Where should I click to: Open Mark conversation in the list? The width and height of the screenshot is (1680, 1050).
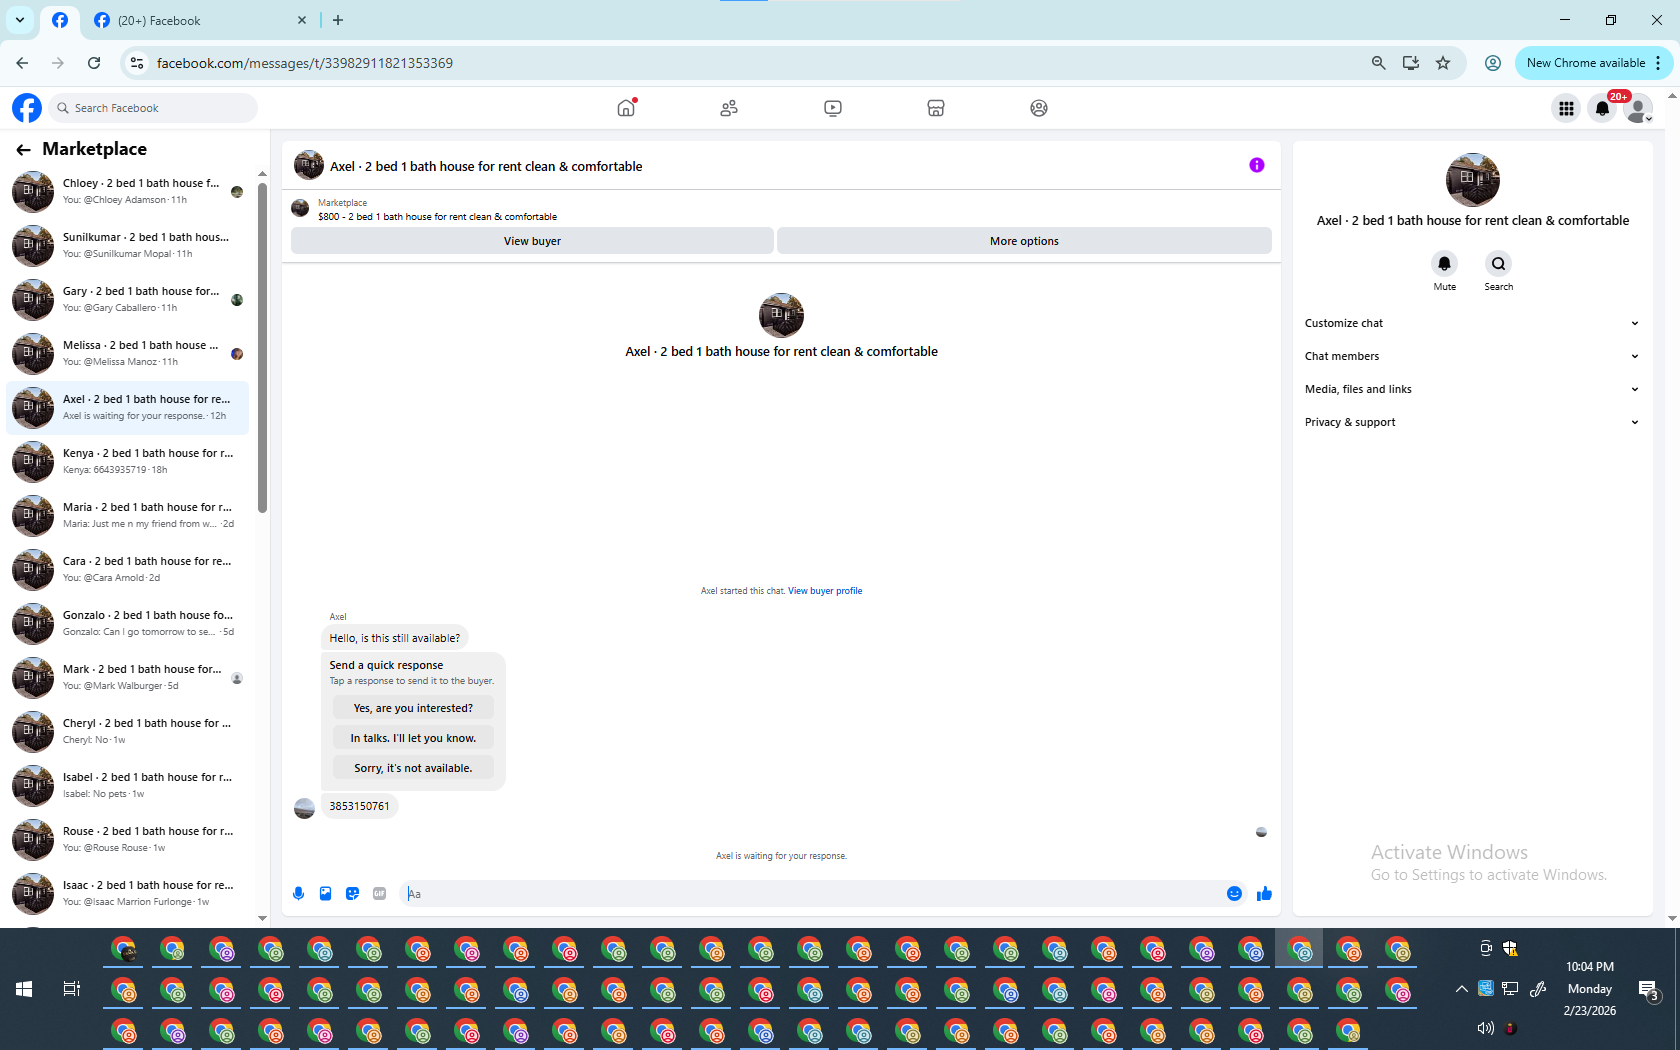click(x=128, y=677)
